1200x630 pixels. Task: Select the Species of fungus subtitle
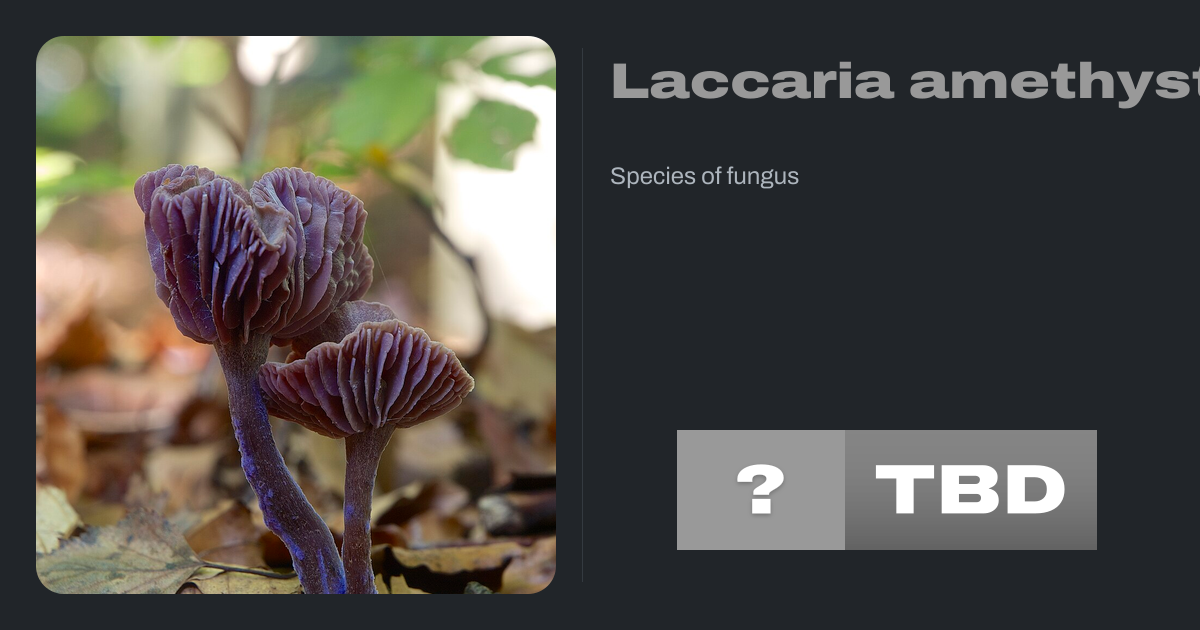(704, 177)
